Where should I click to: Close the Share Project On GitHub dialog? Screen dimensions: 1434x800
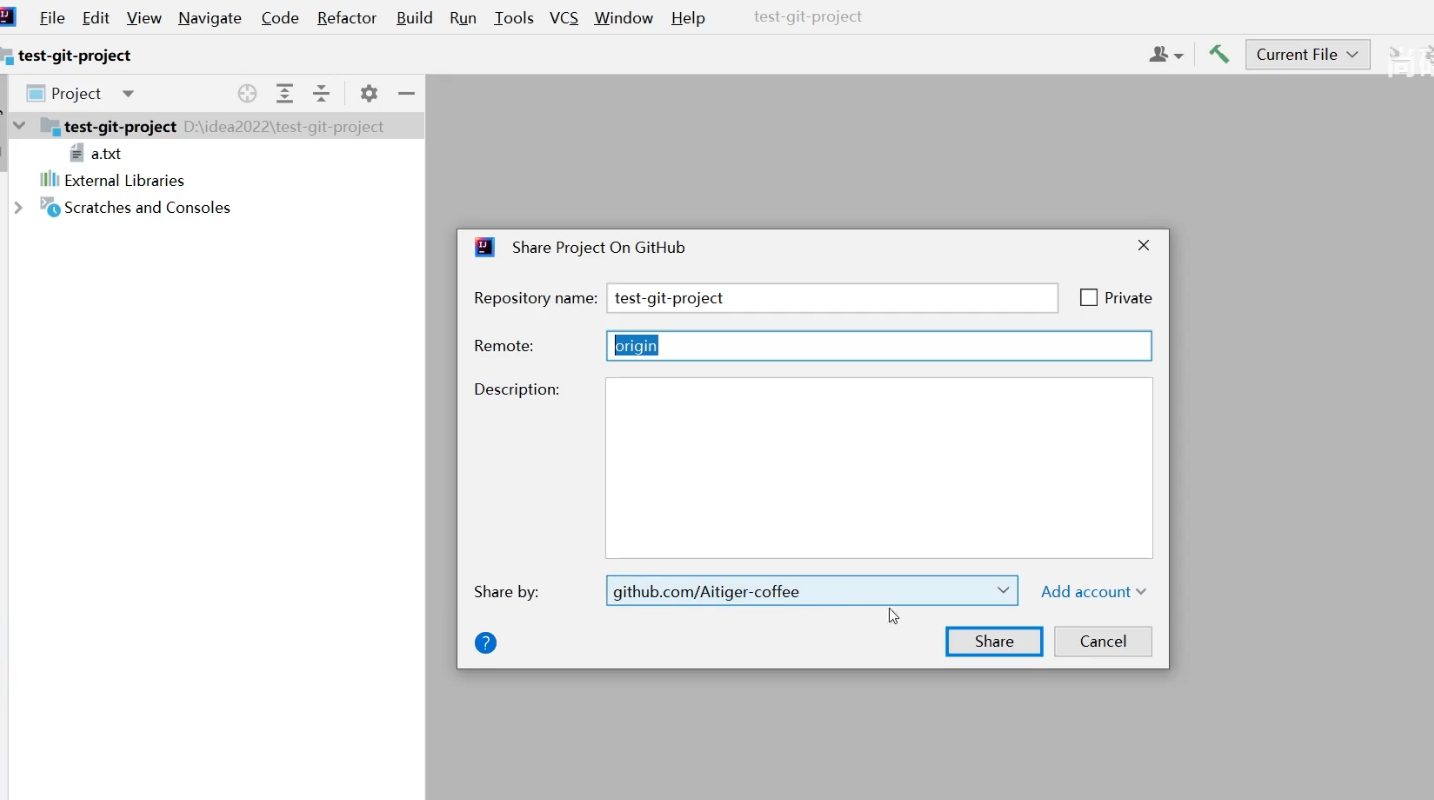[x=1144, y=245]
